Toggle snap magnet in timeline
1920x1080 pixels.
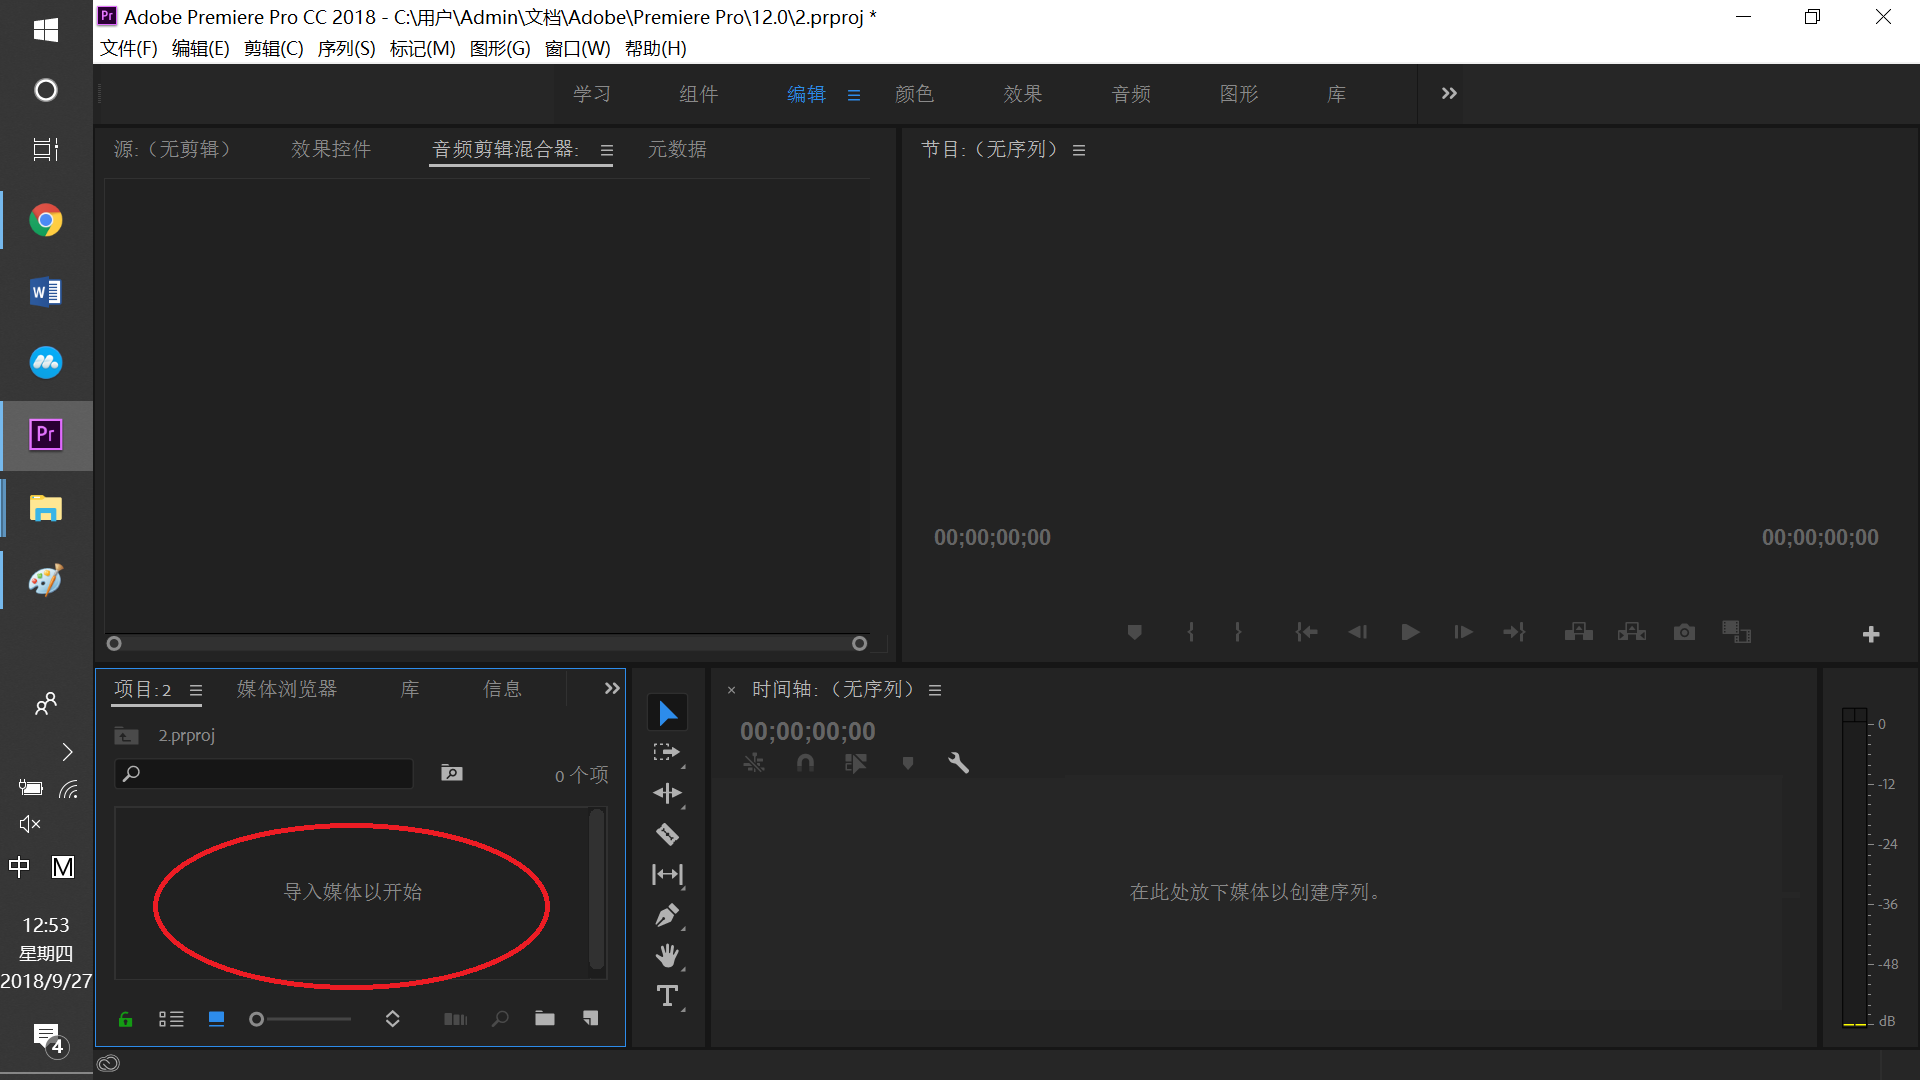805,763
